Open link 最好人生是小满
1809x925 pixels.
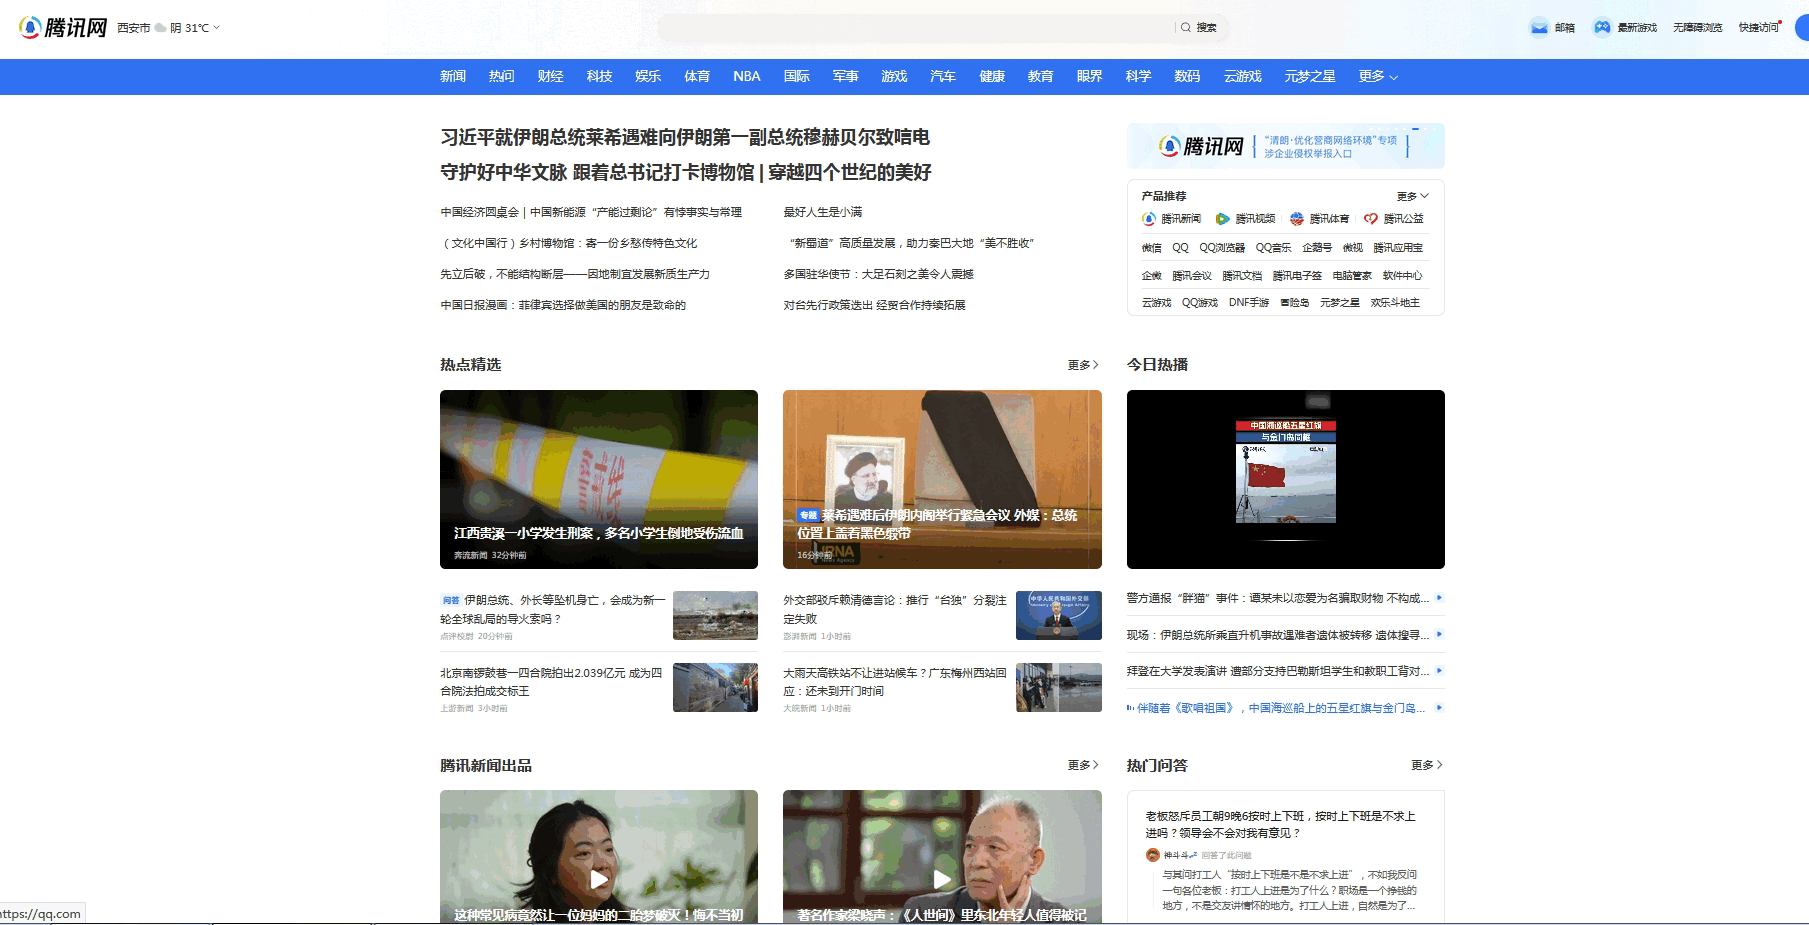pos(823,212)
